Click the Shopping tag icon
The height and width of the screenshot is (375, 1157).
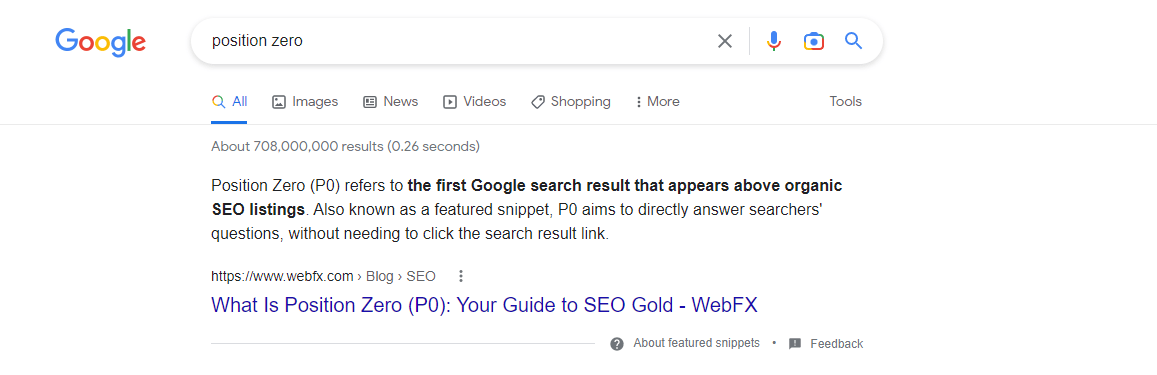[538, 102]
